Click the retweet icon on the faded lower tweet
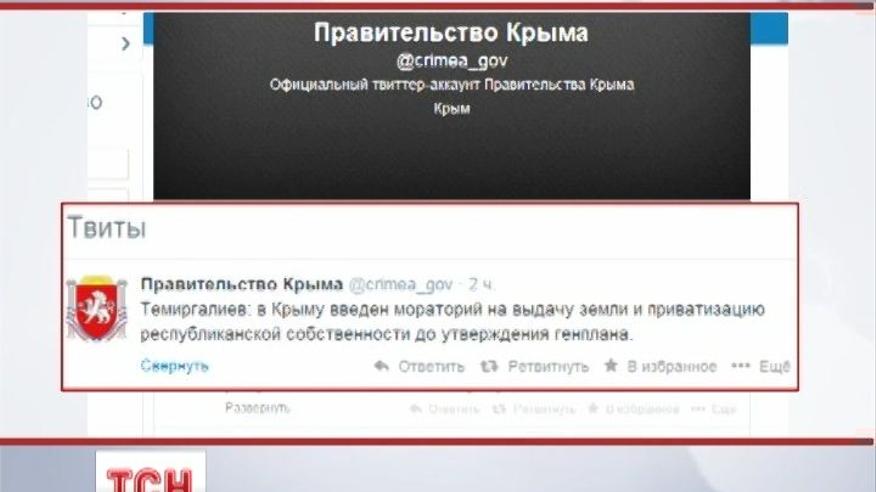Viewport: 876px width, 492px height. click(x=499, y=409)
